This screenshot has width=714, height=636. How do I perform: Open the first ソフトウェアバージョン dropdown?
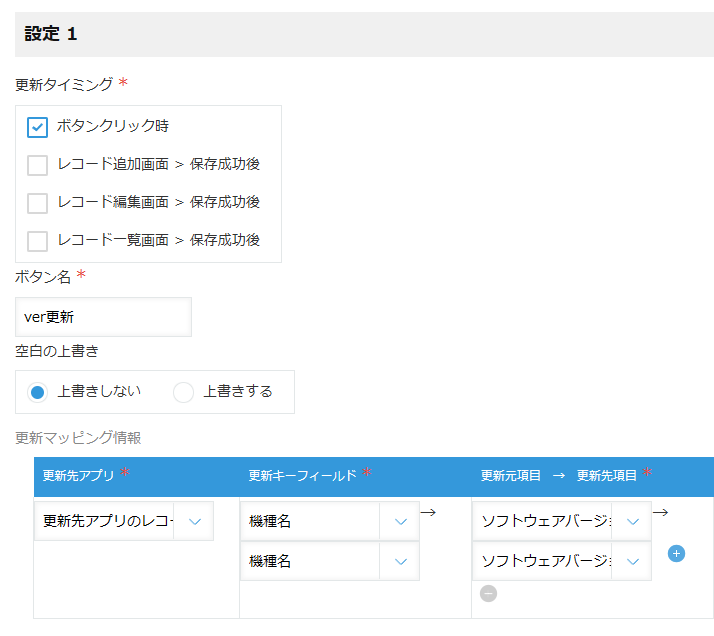click(562, 521)
